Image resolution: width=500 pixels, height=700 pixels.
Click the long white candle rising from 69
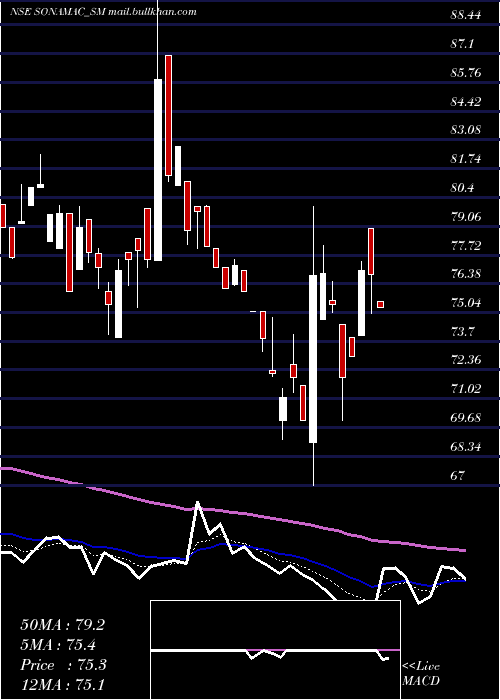313,359
